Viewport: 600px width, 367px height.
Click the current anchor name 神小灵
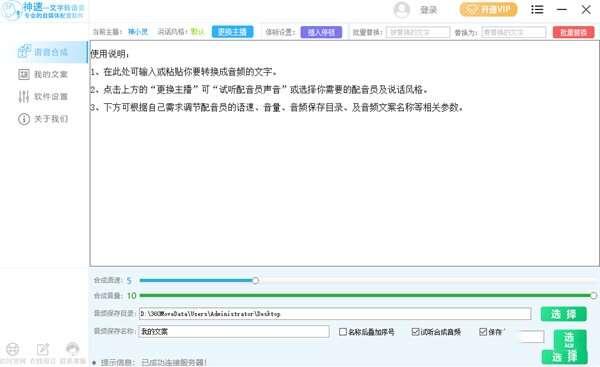coord(137,32)
